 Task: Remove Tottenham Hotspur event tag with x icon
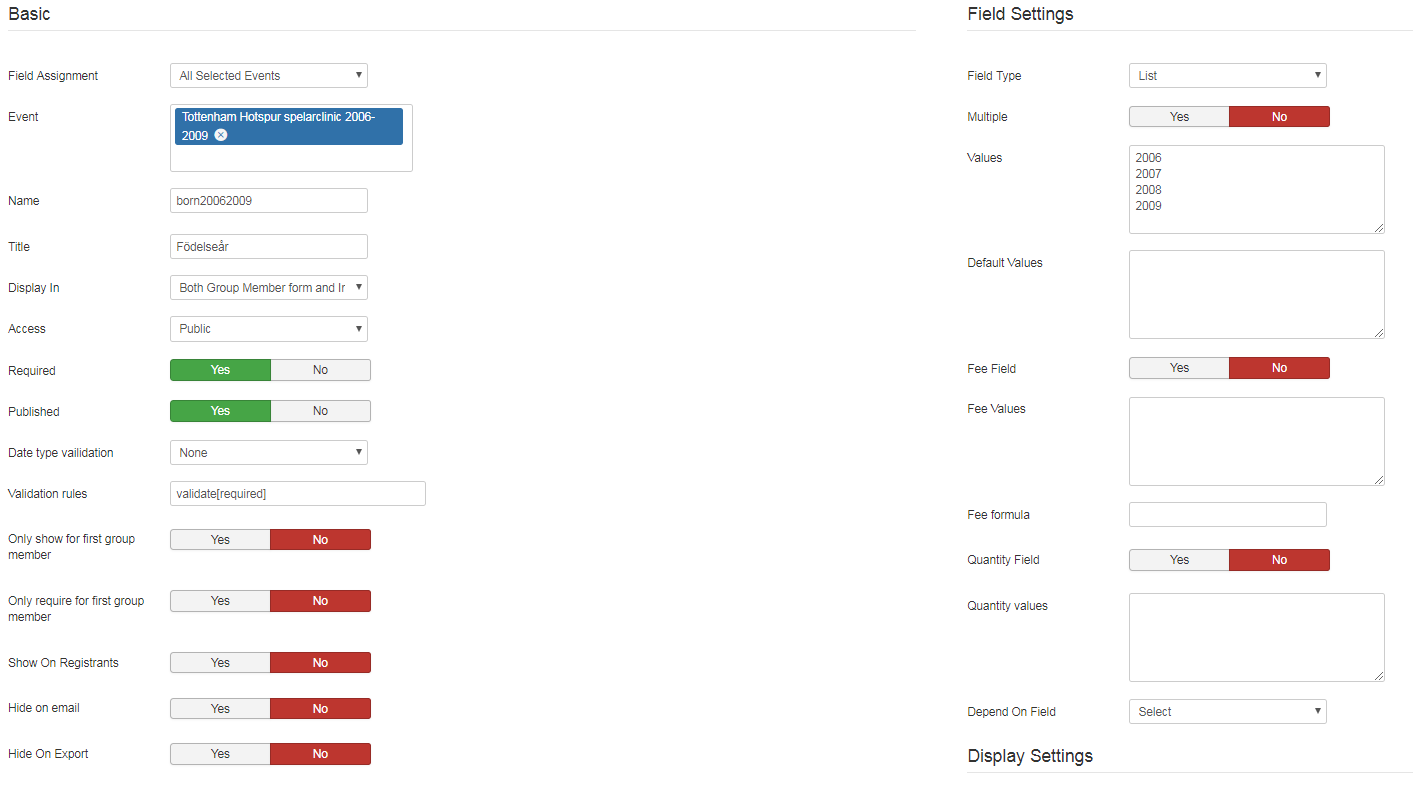(x=221, y=135)
